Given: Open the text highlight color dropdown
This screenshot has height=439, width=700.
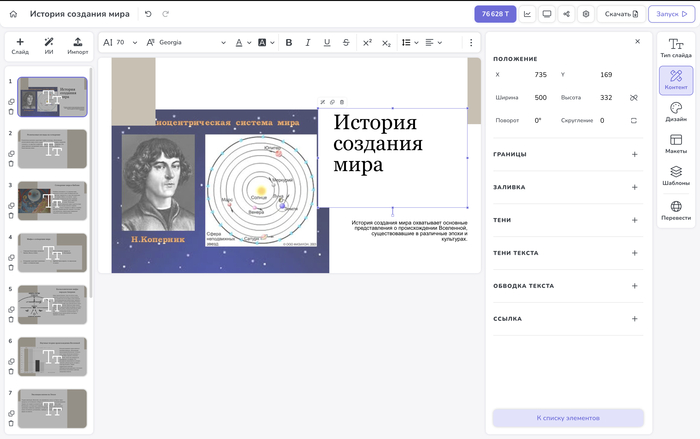Looking at the screenshot, I should (x=267, y=42).
